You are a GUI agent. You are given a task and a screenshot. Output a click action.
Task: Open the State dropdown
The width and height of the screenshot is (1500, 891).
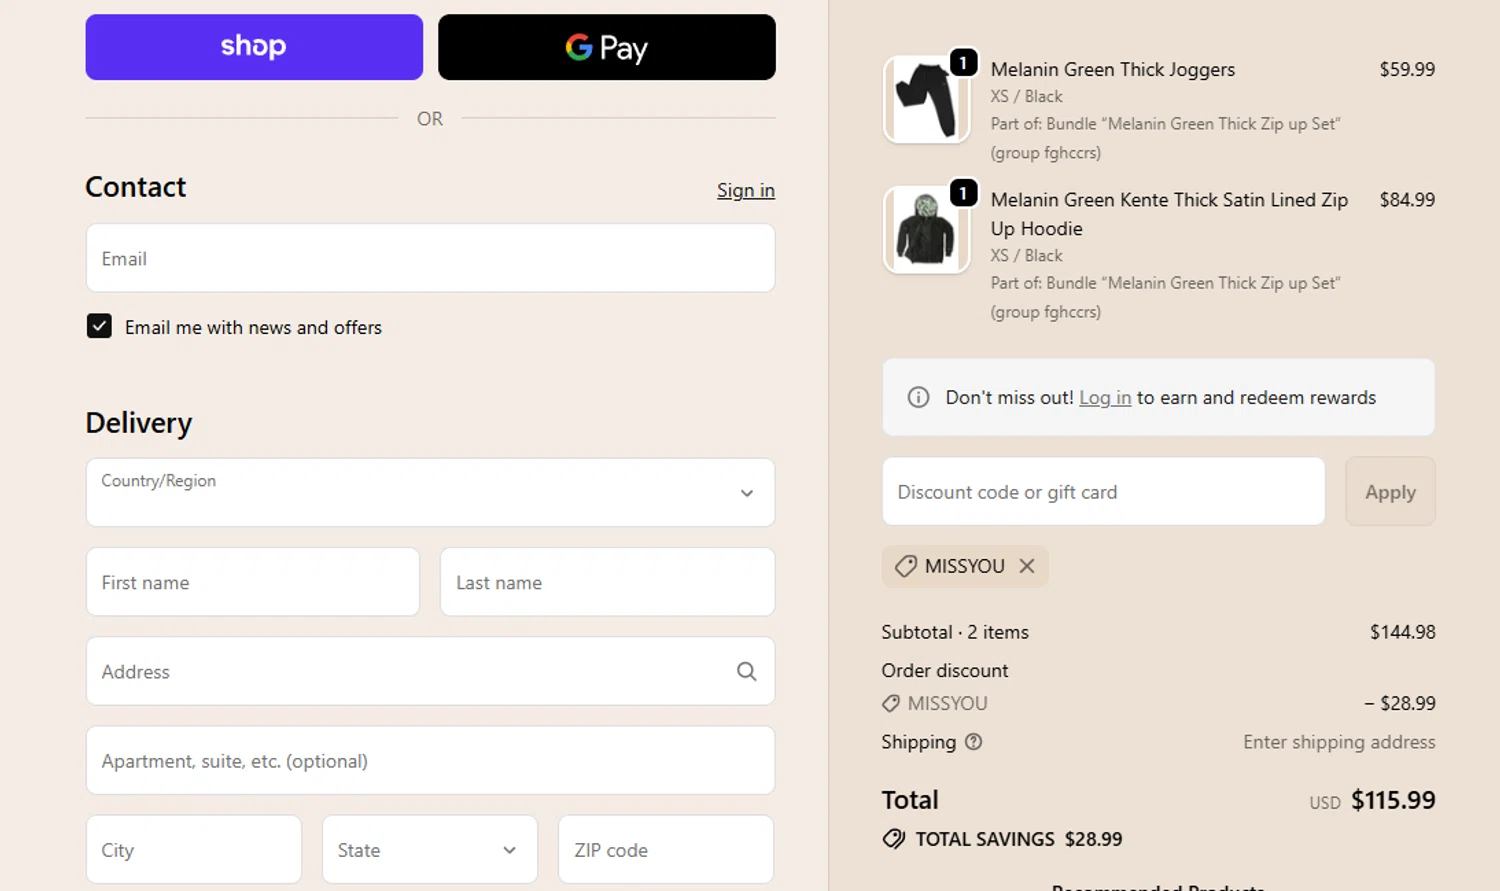tap(430, 849)
